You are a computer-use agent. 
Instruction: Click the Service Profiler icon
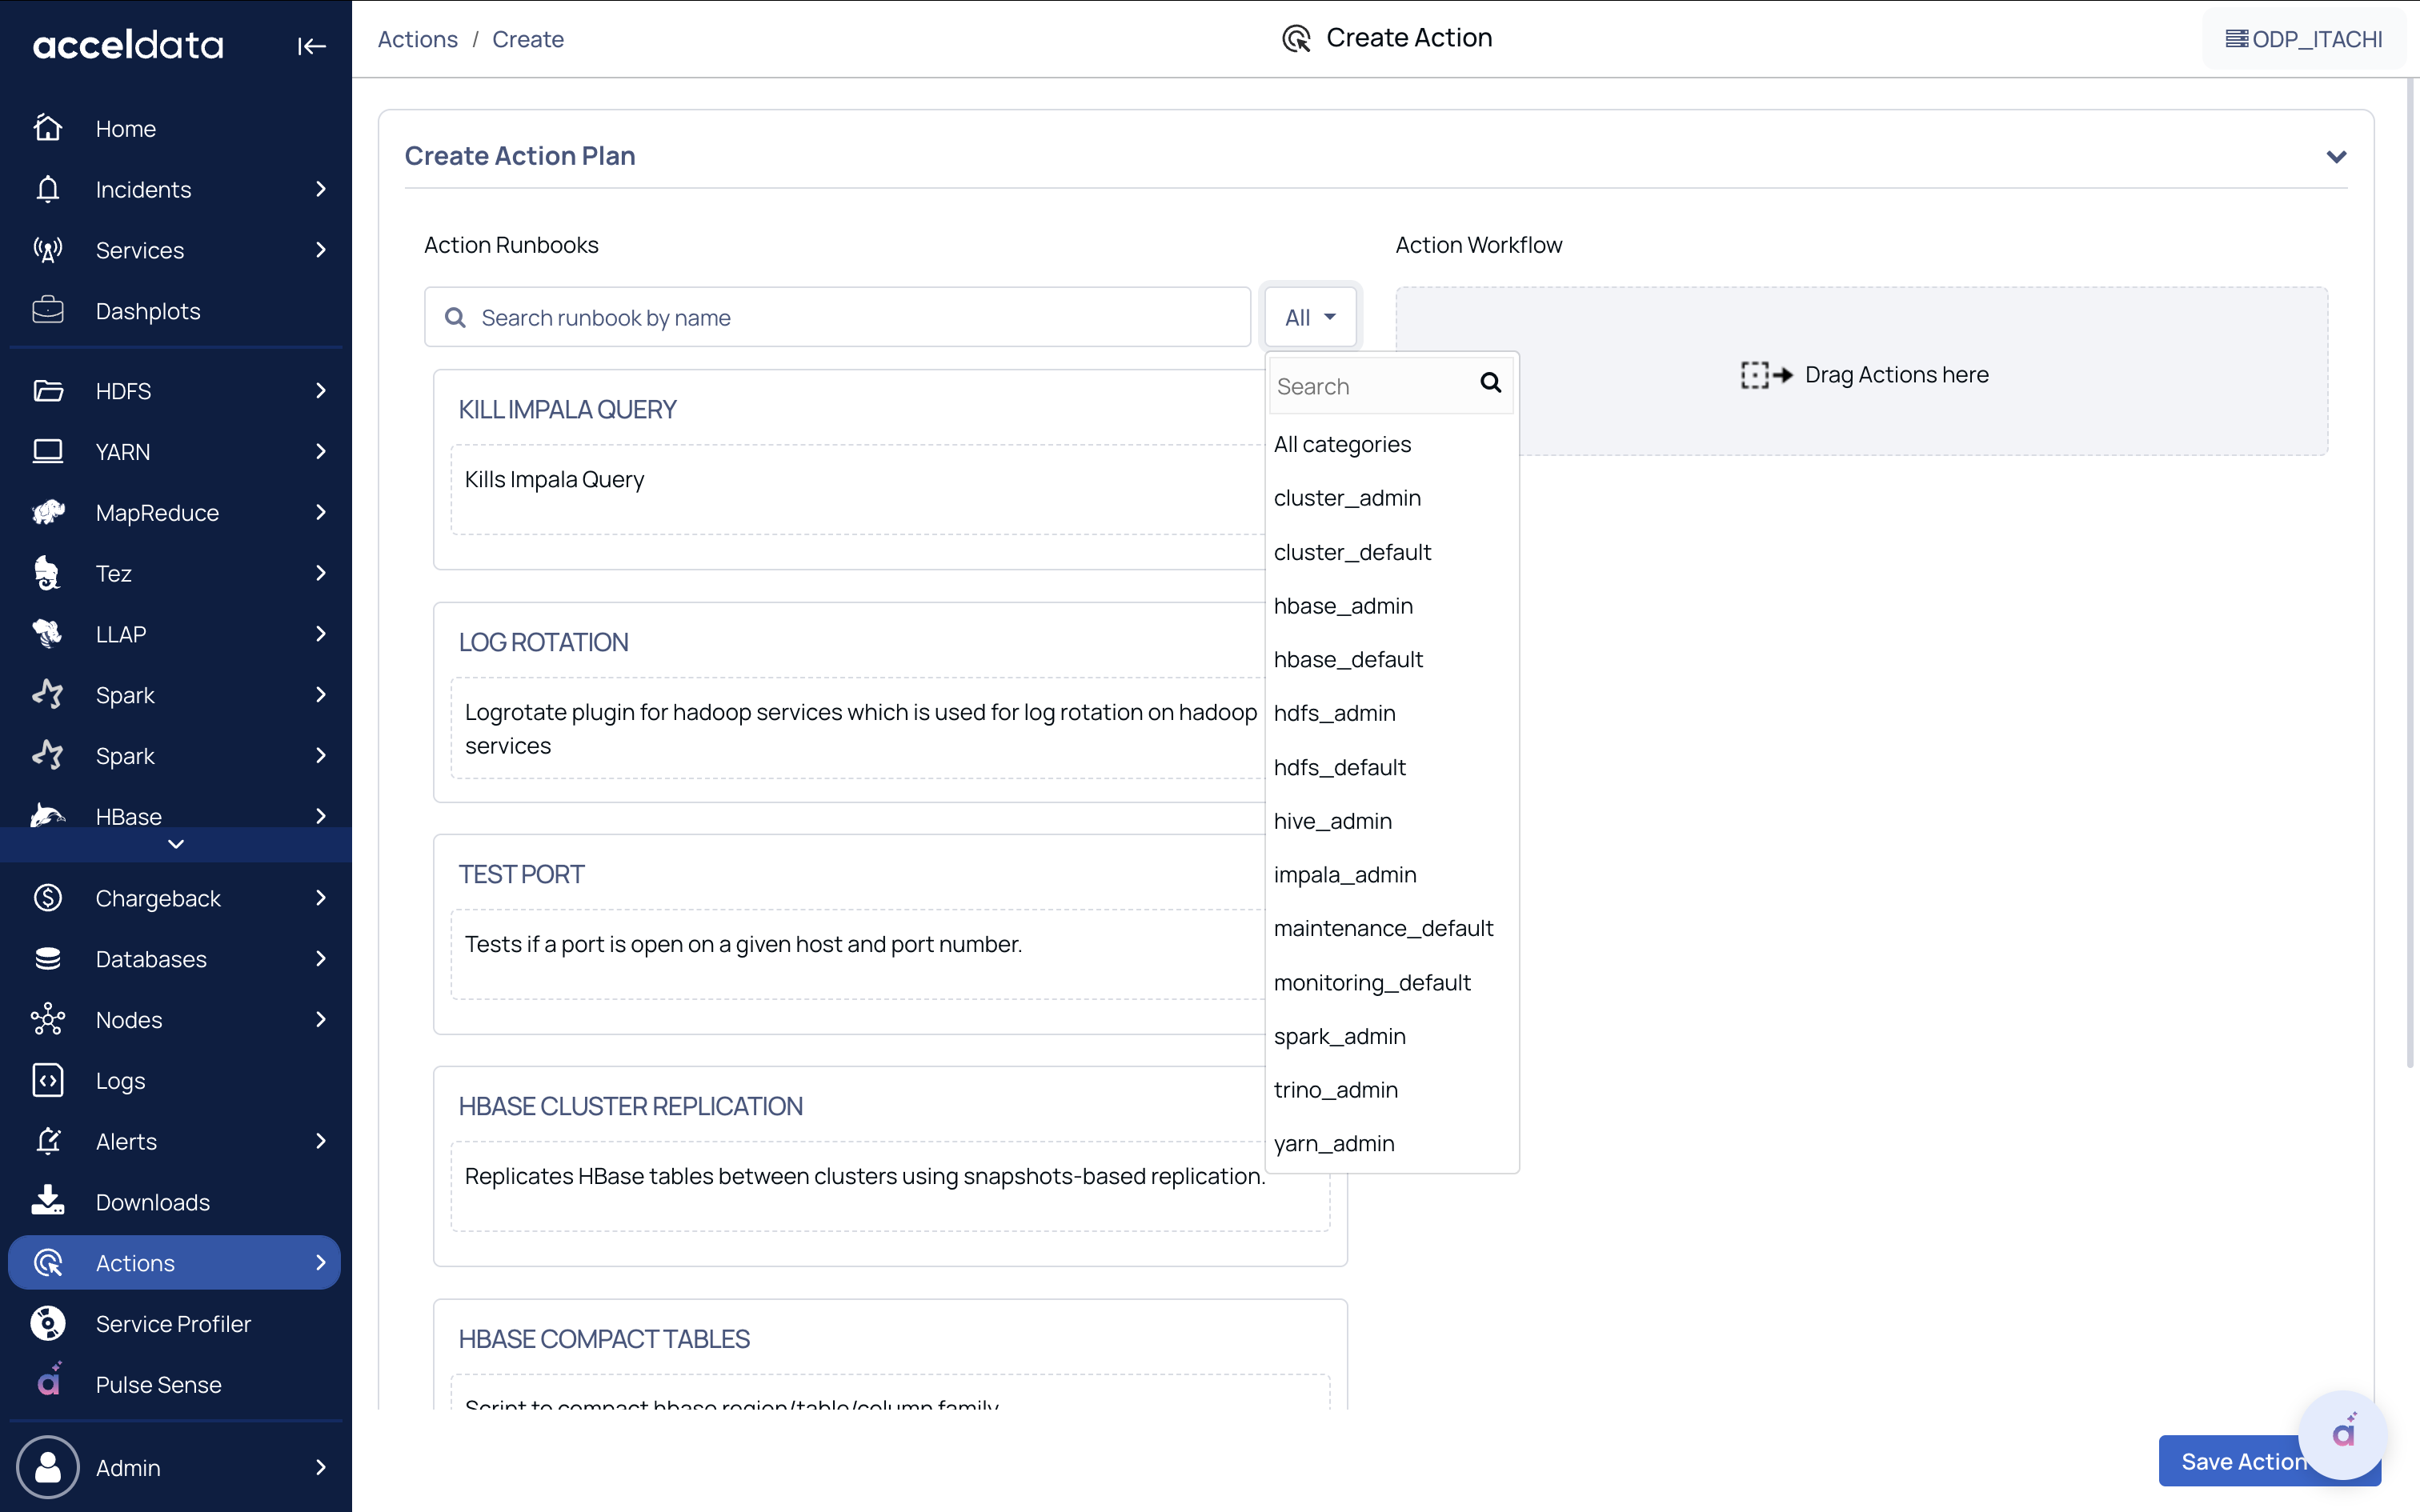point(48,1324)
